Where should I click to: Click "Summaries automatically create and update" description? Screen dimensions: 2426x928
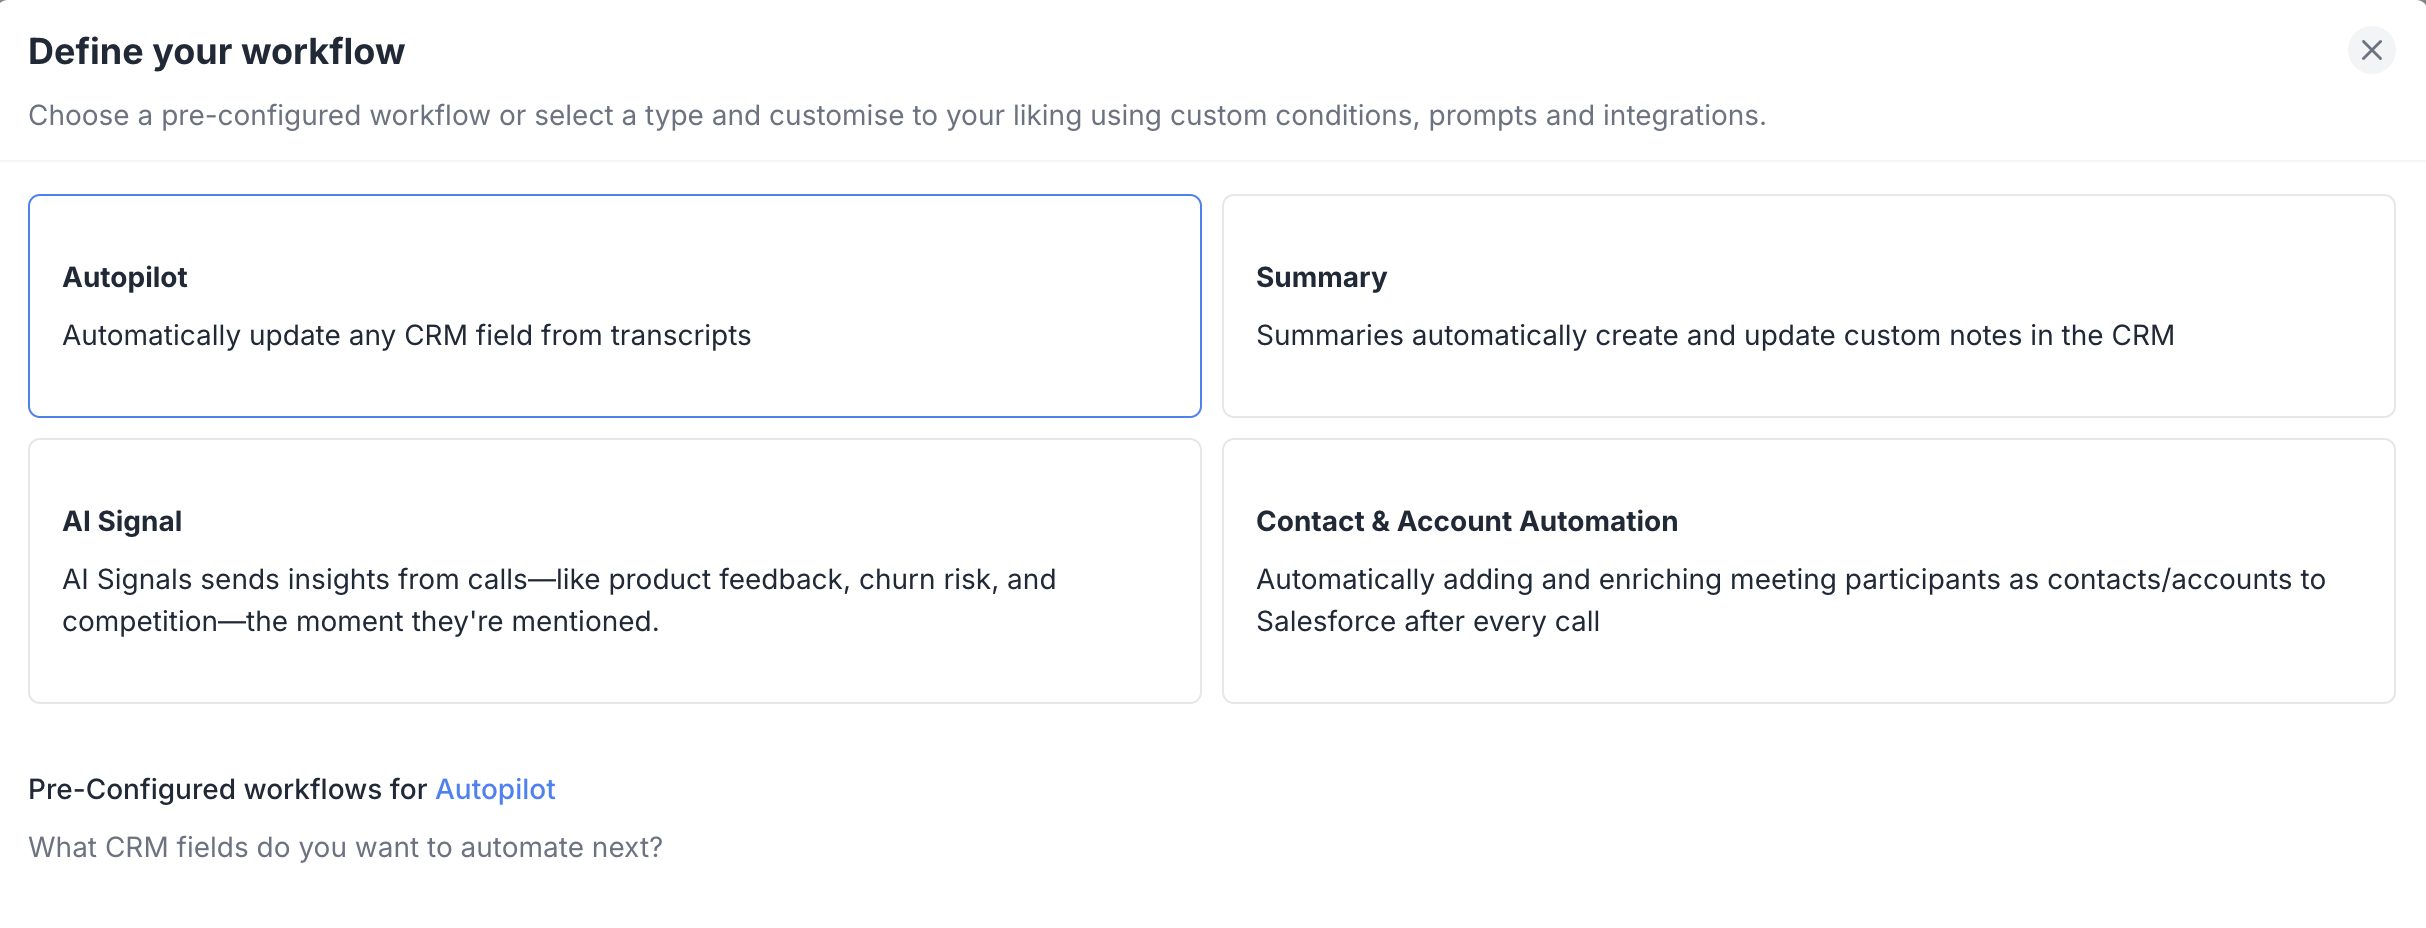tap(1714, 335)
